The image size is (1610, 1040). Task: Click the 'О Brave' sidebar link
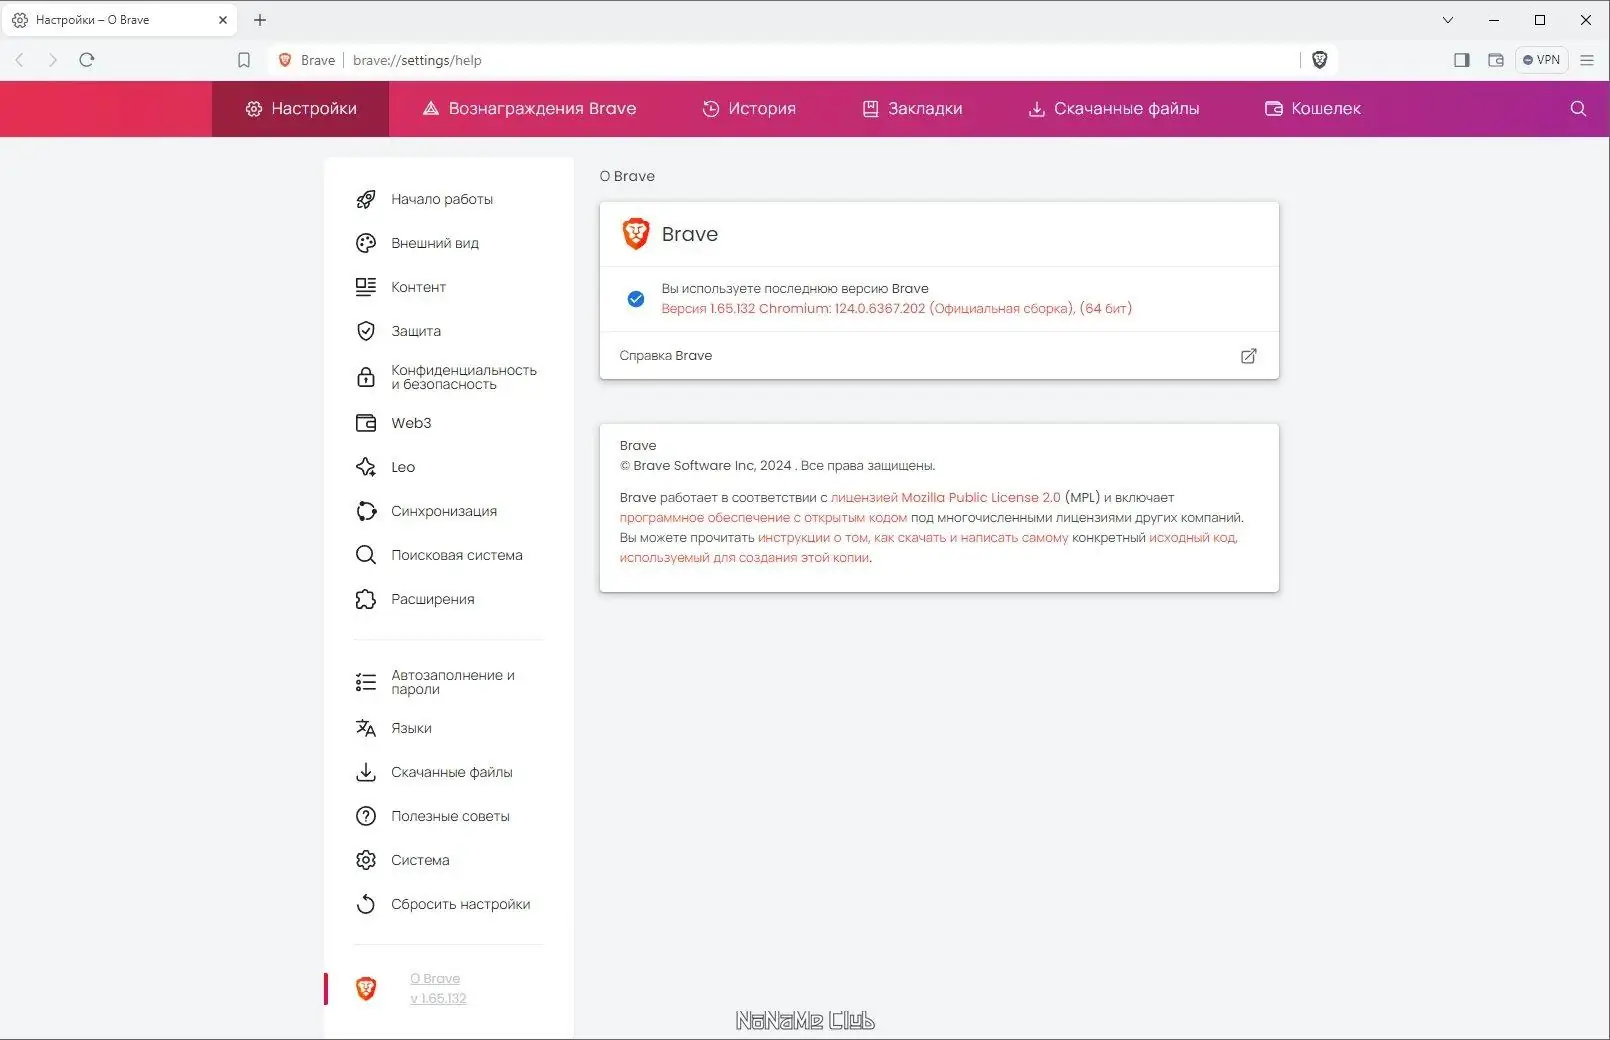tap(435, 979)
